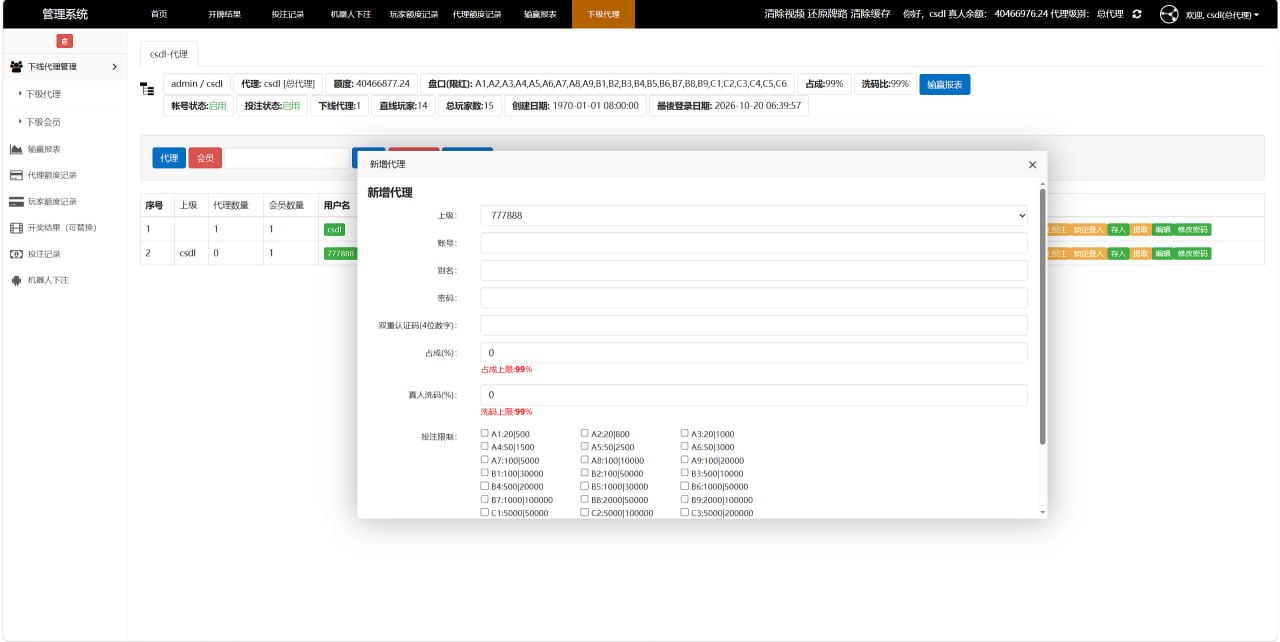
Task: Click the tree structure icon beside admin / csdl
Action: pos(148,89)
